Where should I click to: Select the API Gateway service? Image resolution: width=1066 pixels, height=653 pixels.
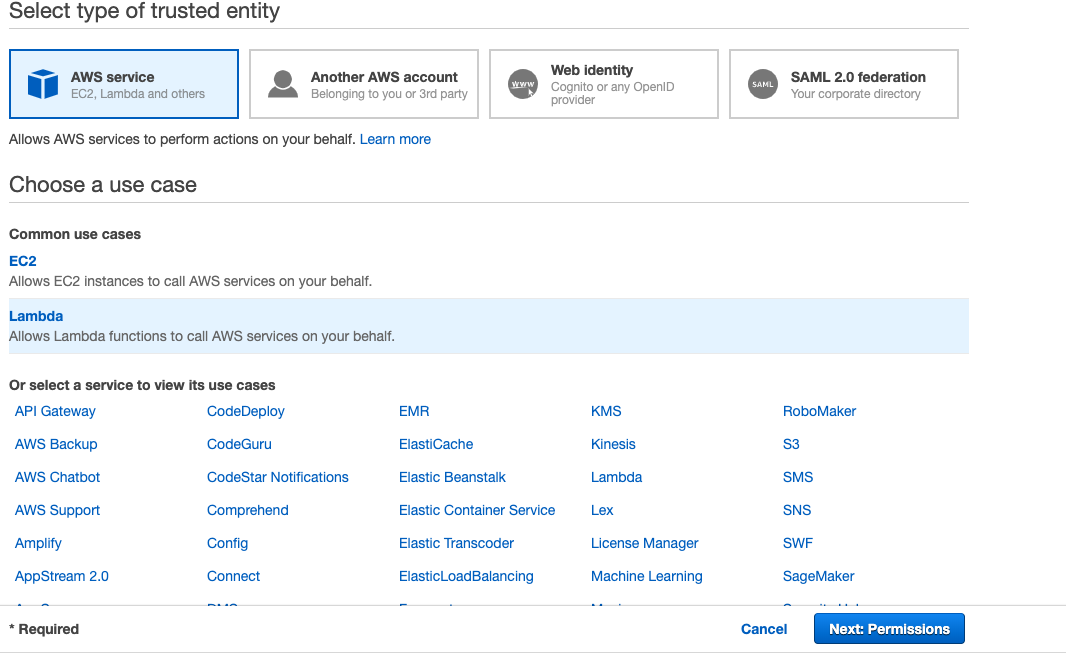pos(55,411)
